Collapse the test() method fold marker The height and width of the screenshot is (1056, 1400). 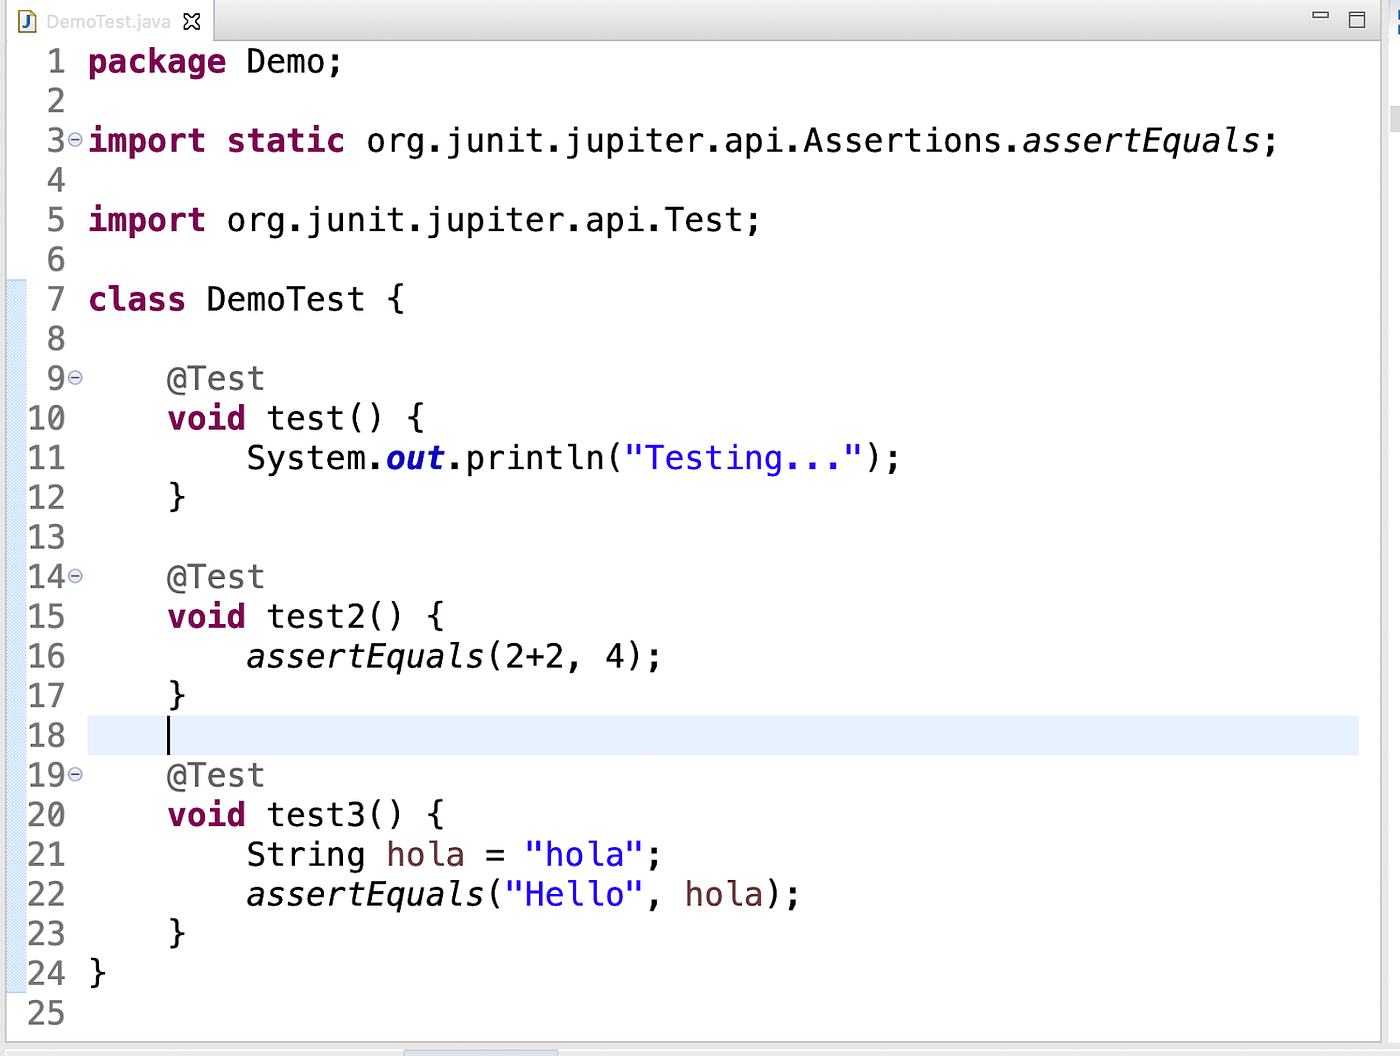coord(76,378)
